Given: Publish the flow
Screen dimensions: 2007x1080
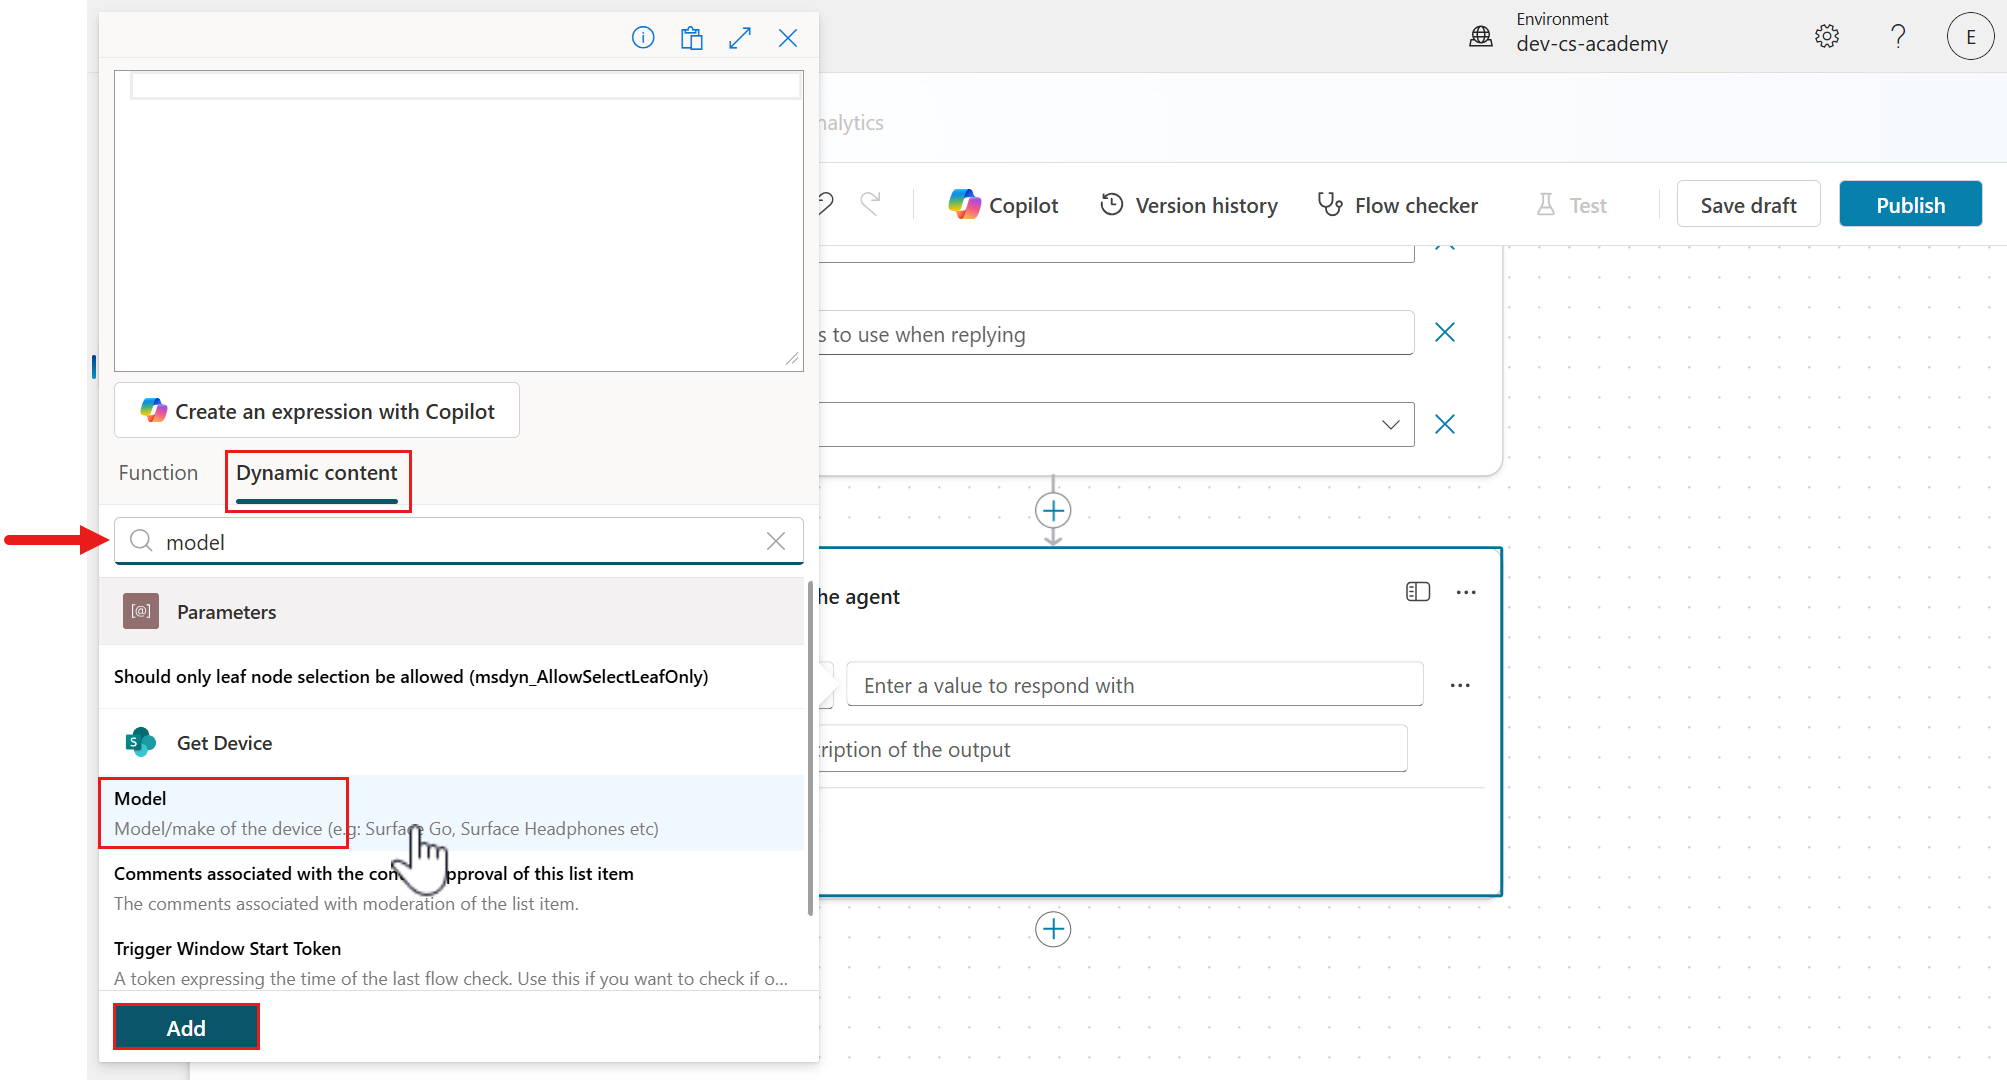Looking at the screenshot, I should click(x=1910, y=204).
